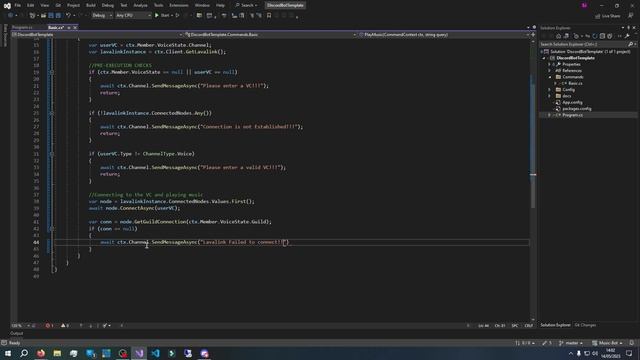Toggle Show All Files in Solution Explorer
Screen dimensions: 640x360
[x=609, y=36]
